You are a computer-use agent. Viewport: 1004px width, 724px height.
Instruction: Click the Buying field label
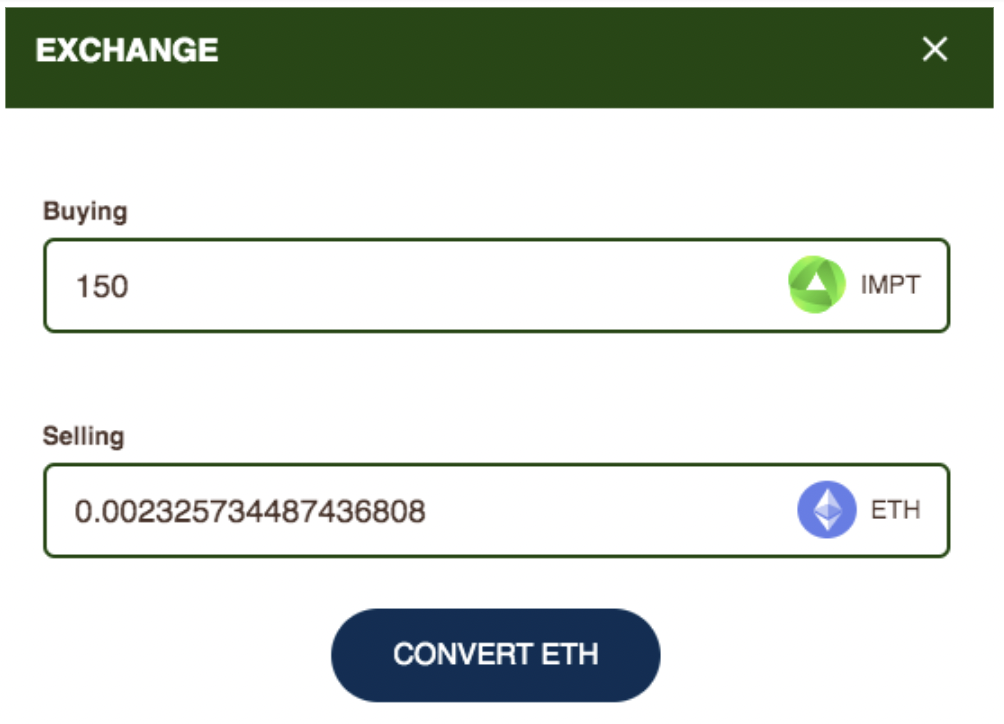85,212
